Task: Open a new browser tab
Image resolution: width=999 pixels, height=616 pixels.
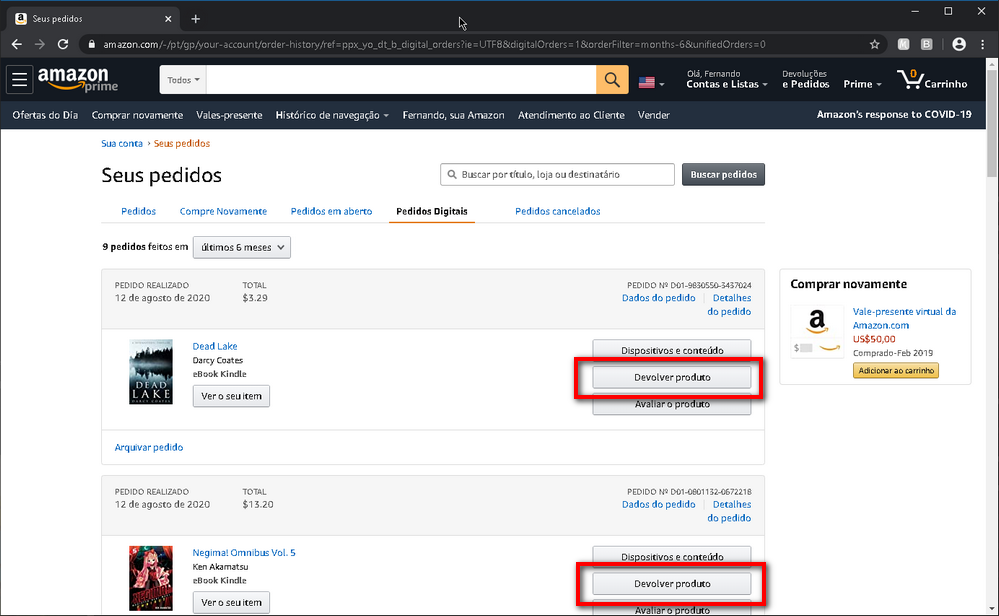Action: point(196,19)
